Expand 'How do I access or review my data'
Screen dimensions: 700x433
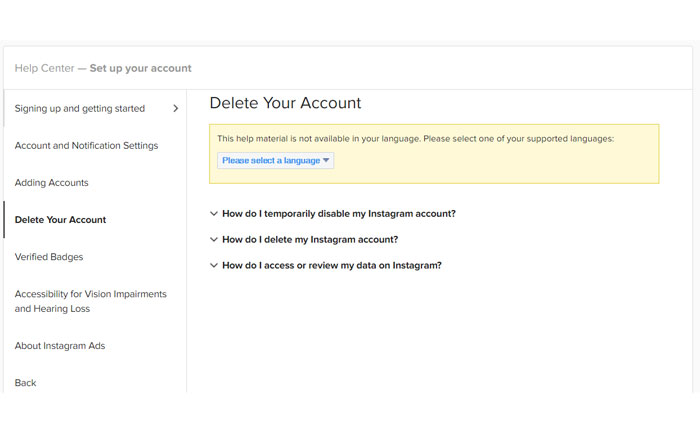[x=331, y=265]
